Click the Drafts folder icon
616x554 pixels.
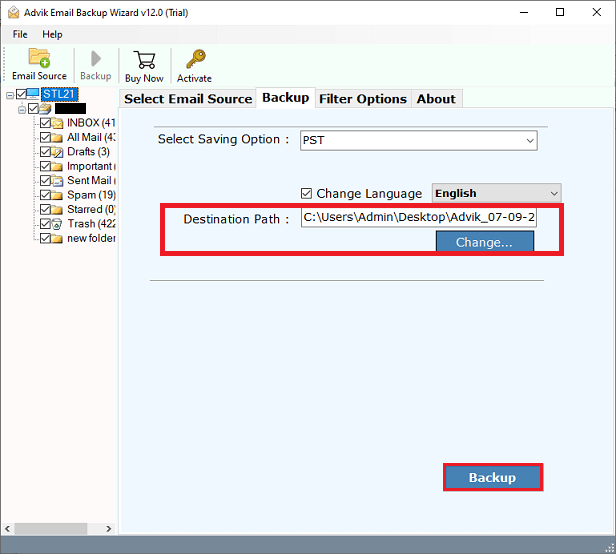click(57, 152)
